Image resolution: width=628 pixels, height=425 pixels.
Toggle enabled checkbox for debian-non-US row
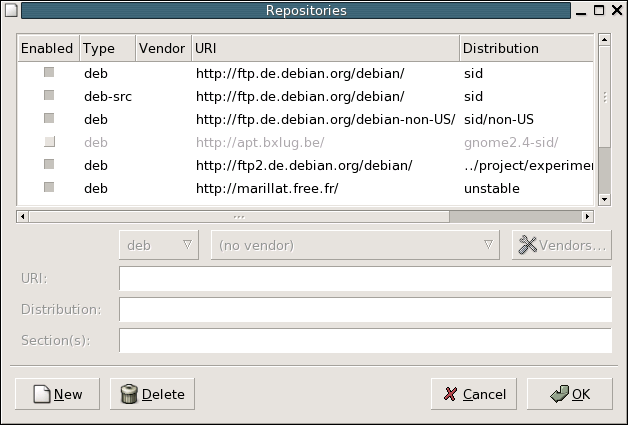tap(49, 118)
